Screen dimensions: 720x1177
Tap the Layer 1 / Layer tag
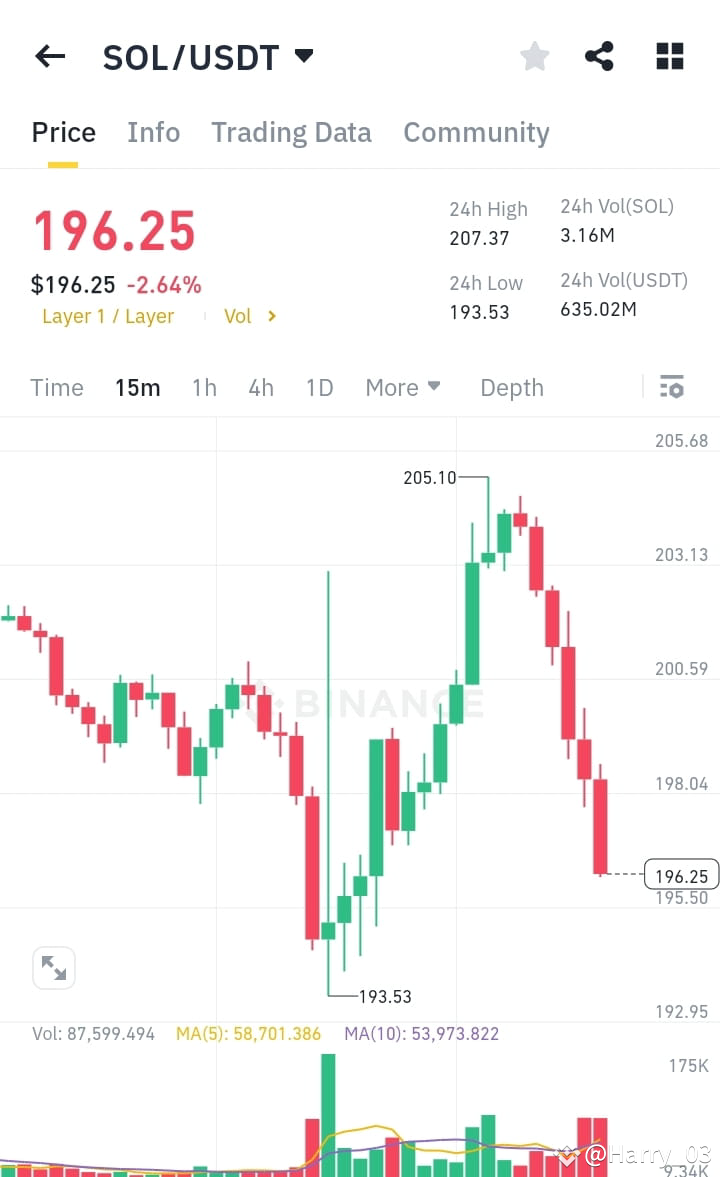107,316
